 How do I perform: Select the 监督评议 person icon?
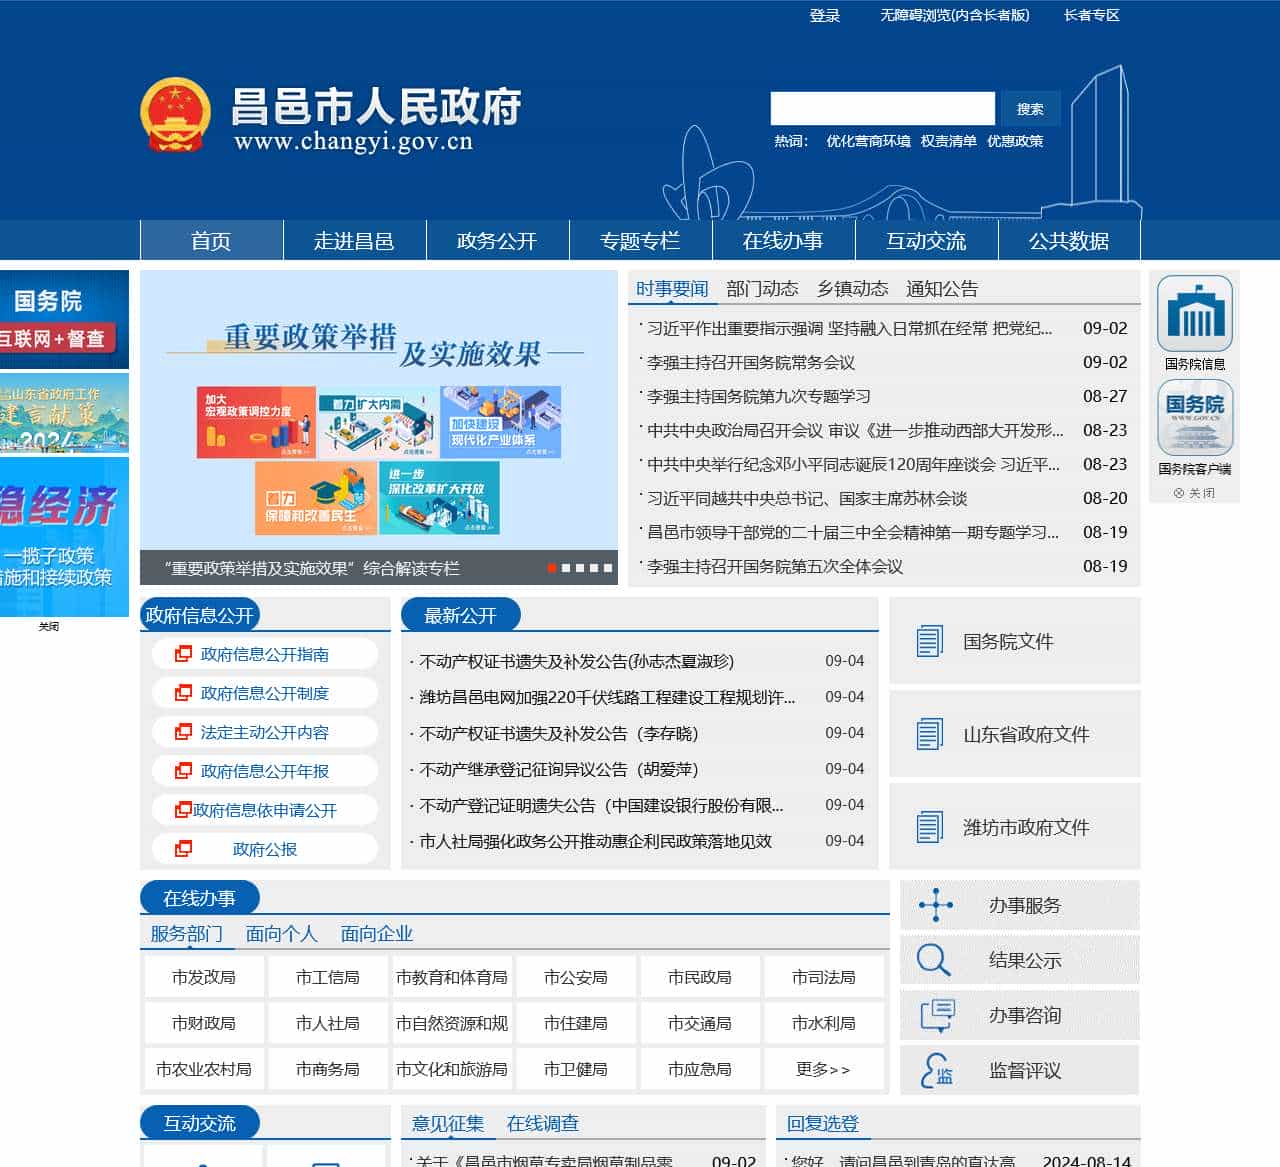(x=938, y=1069)
